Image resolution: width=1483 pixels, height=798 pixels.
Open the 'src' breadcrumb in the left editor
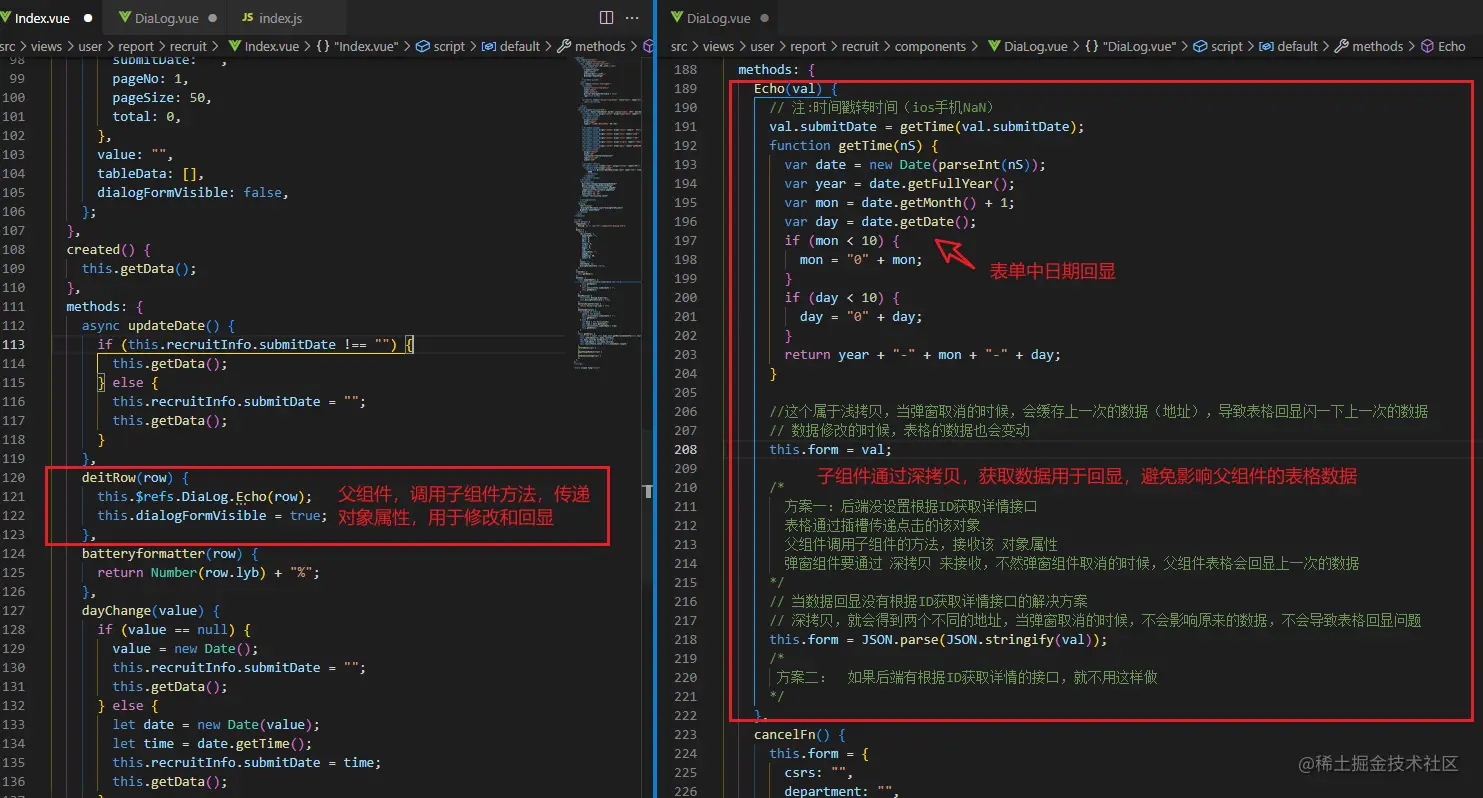click(8, 46)
